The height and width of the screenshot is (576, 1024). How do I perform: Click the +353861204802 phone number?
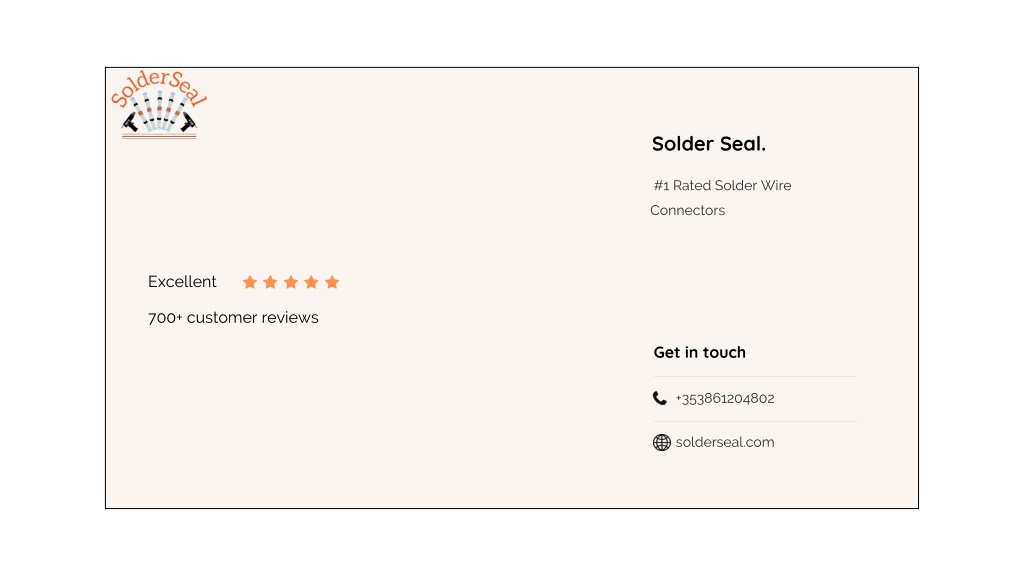click(725, 398)
